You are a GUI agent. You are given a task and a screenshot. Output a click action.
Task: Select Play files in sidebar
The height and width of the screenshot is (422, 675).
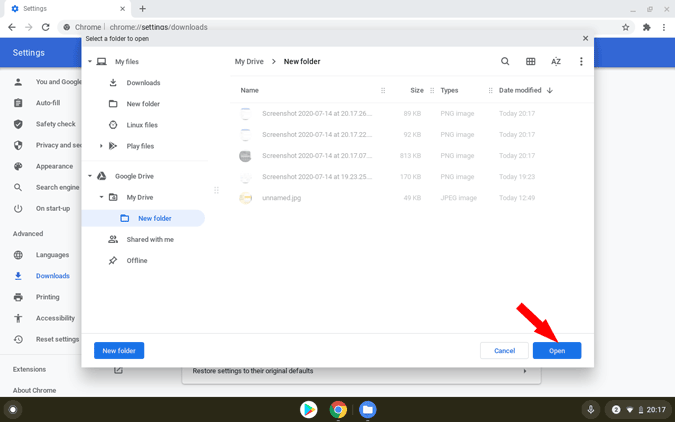[140, 146]
